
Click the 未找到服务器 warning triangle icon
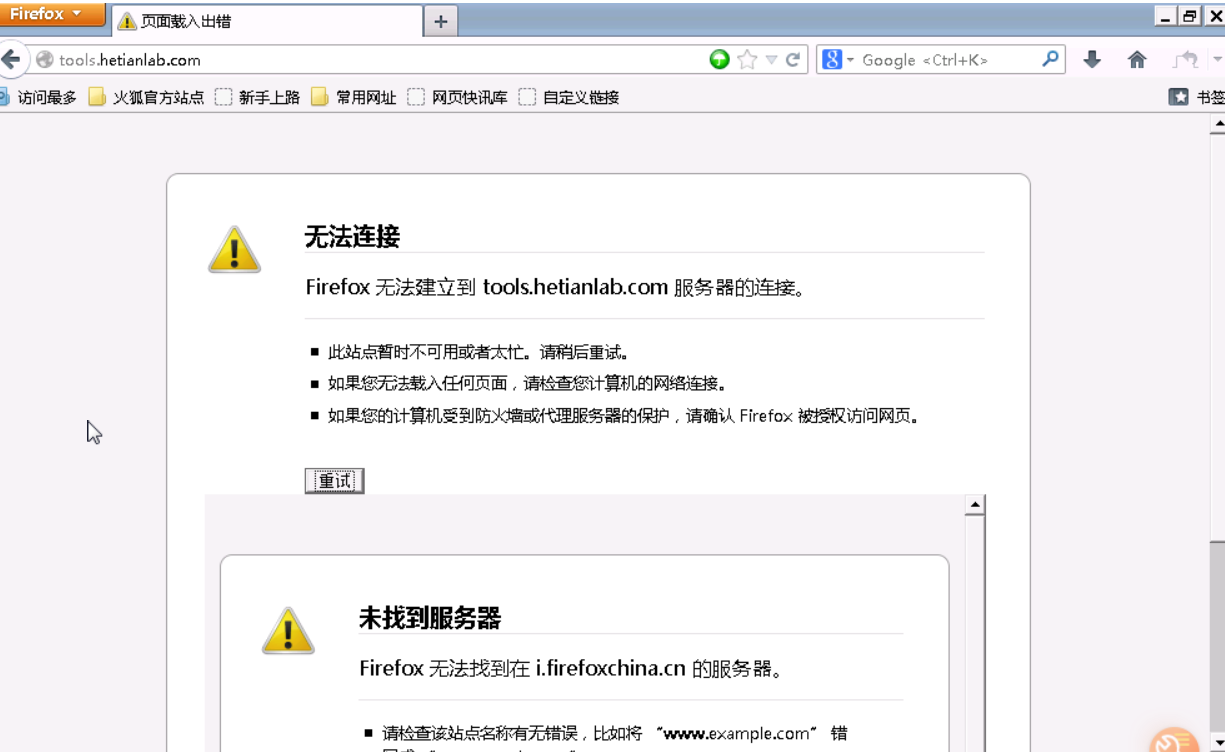pos(288,631)
